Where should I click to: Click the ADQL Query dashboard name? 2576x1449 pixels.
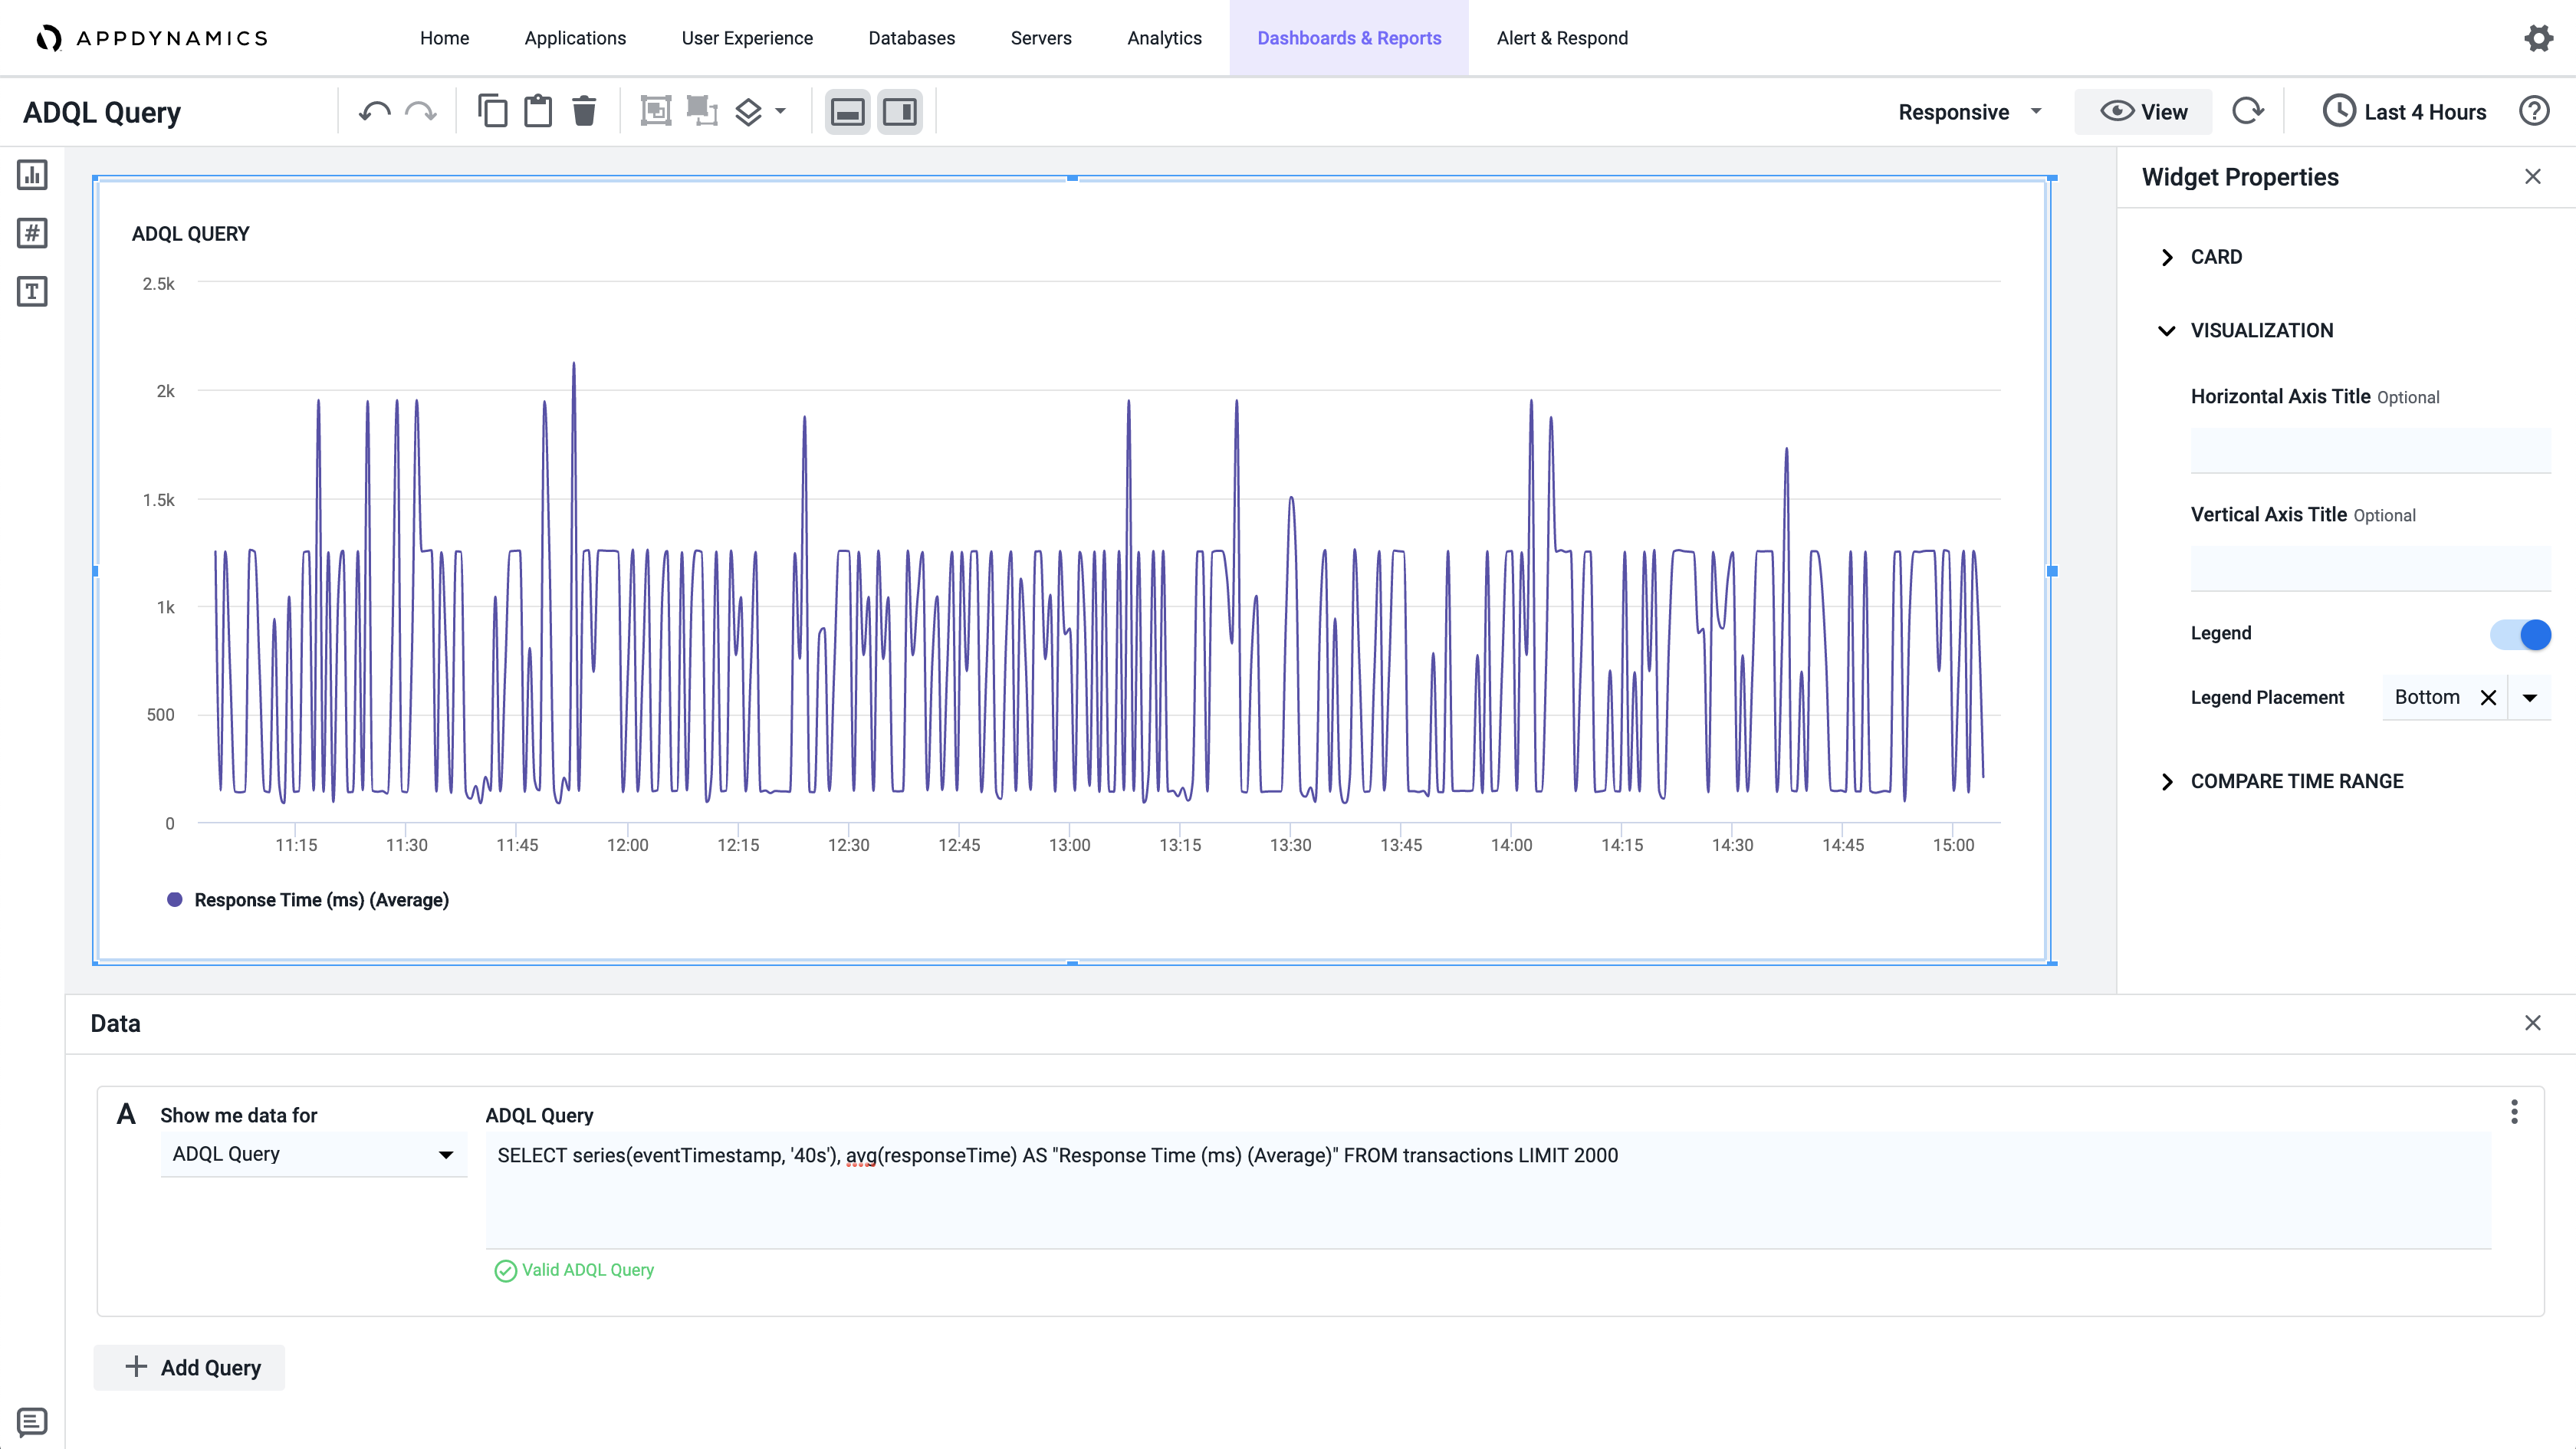[102, 112]
